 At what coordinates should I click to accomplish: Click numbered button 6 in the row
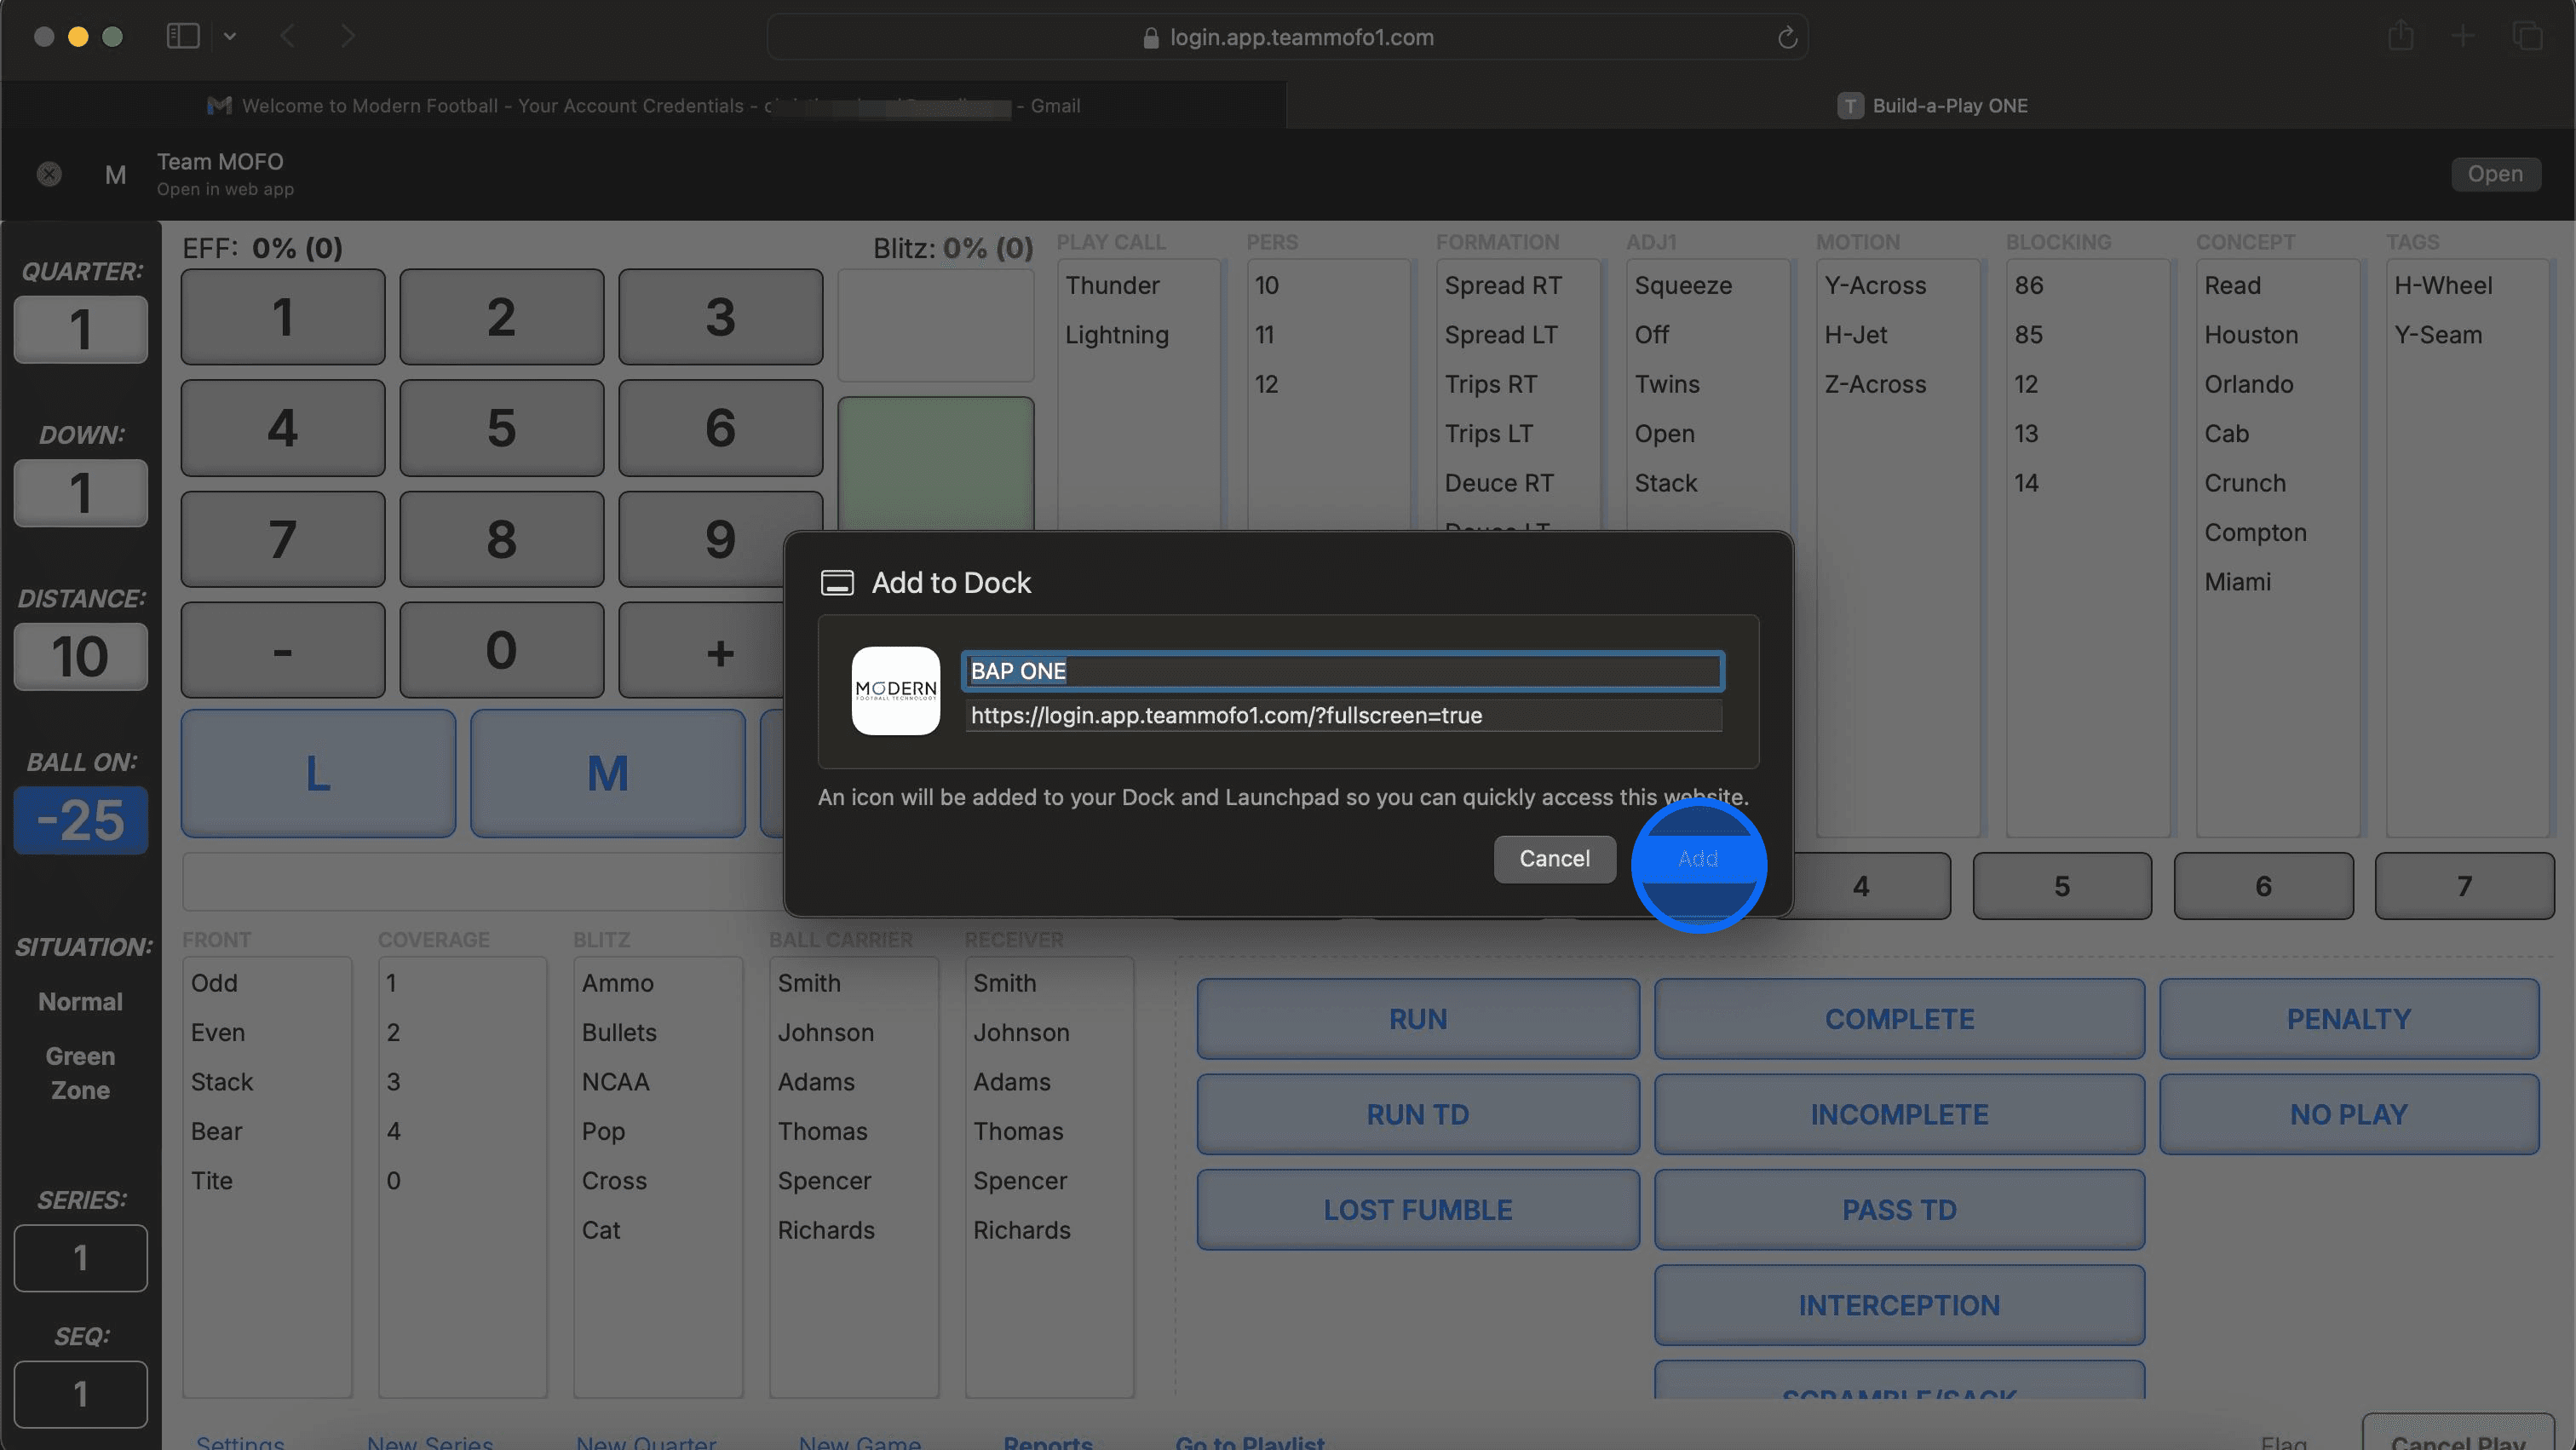click(x=2263, y=886)
